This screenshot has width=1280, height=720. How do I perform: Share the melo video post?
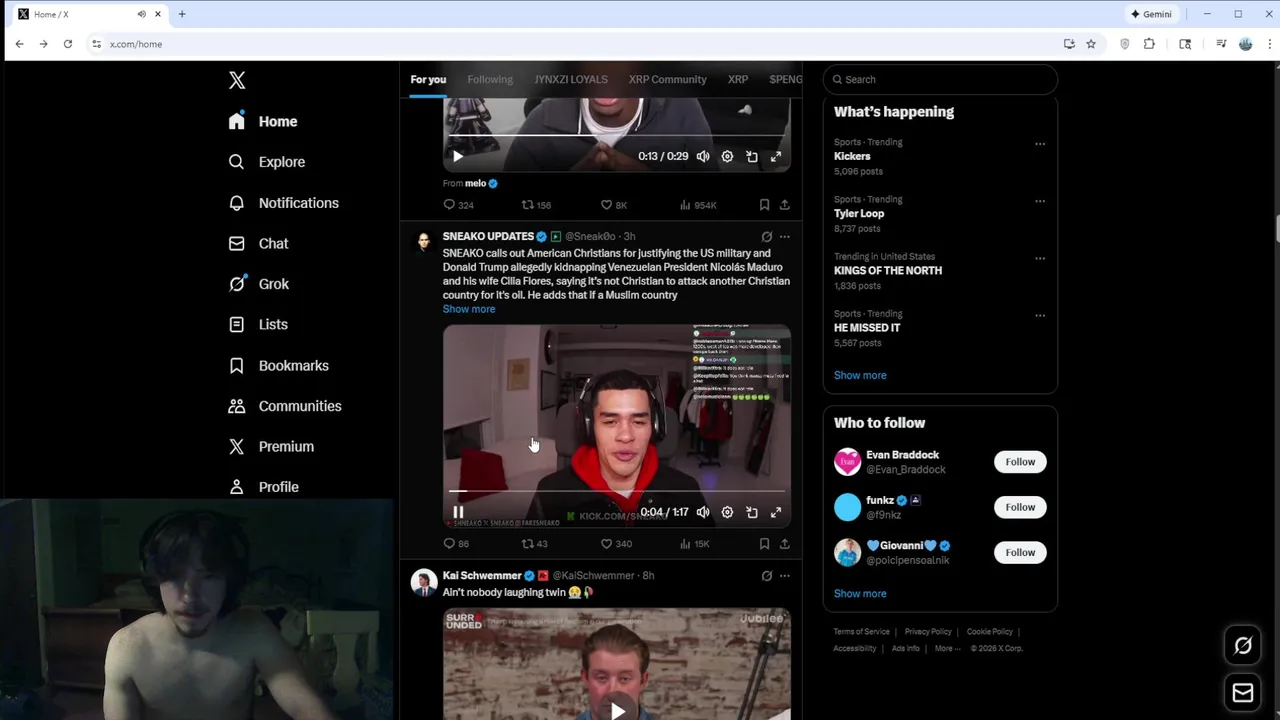coord(784,205)
